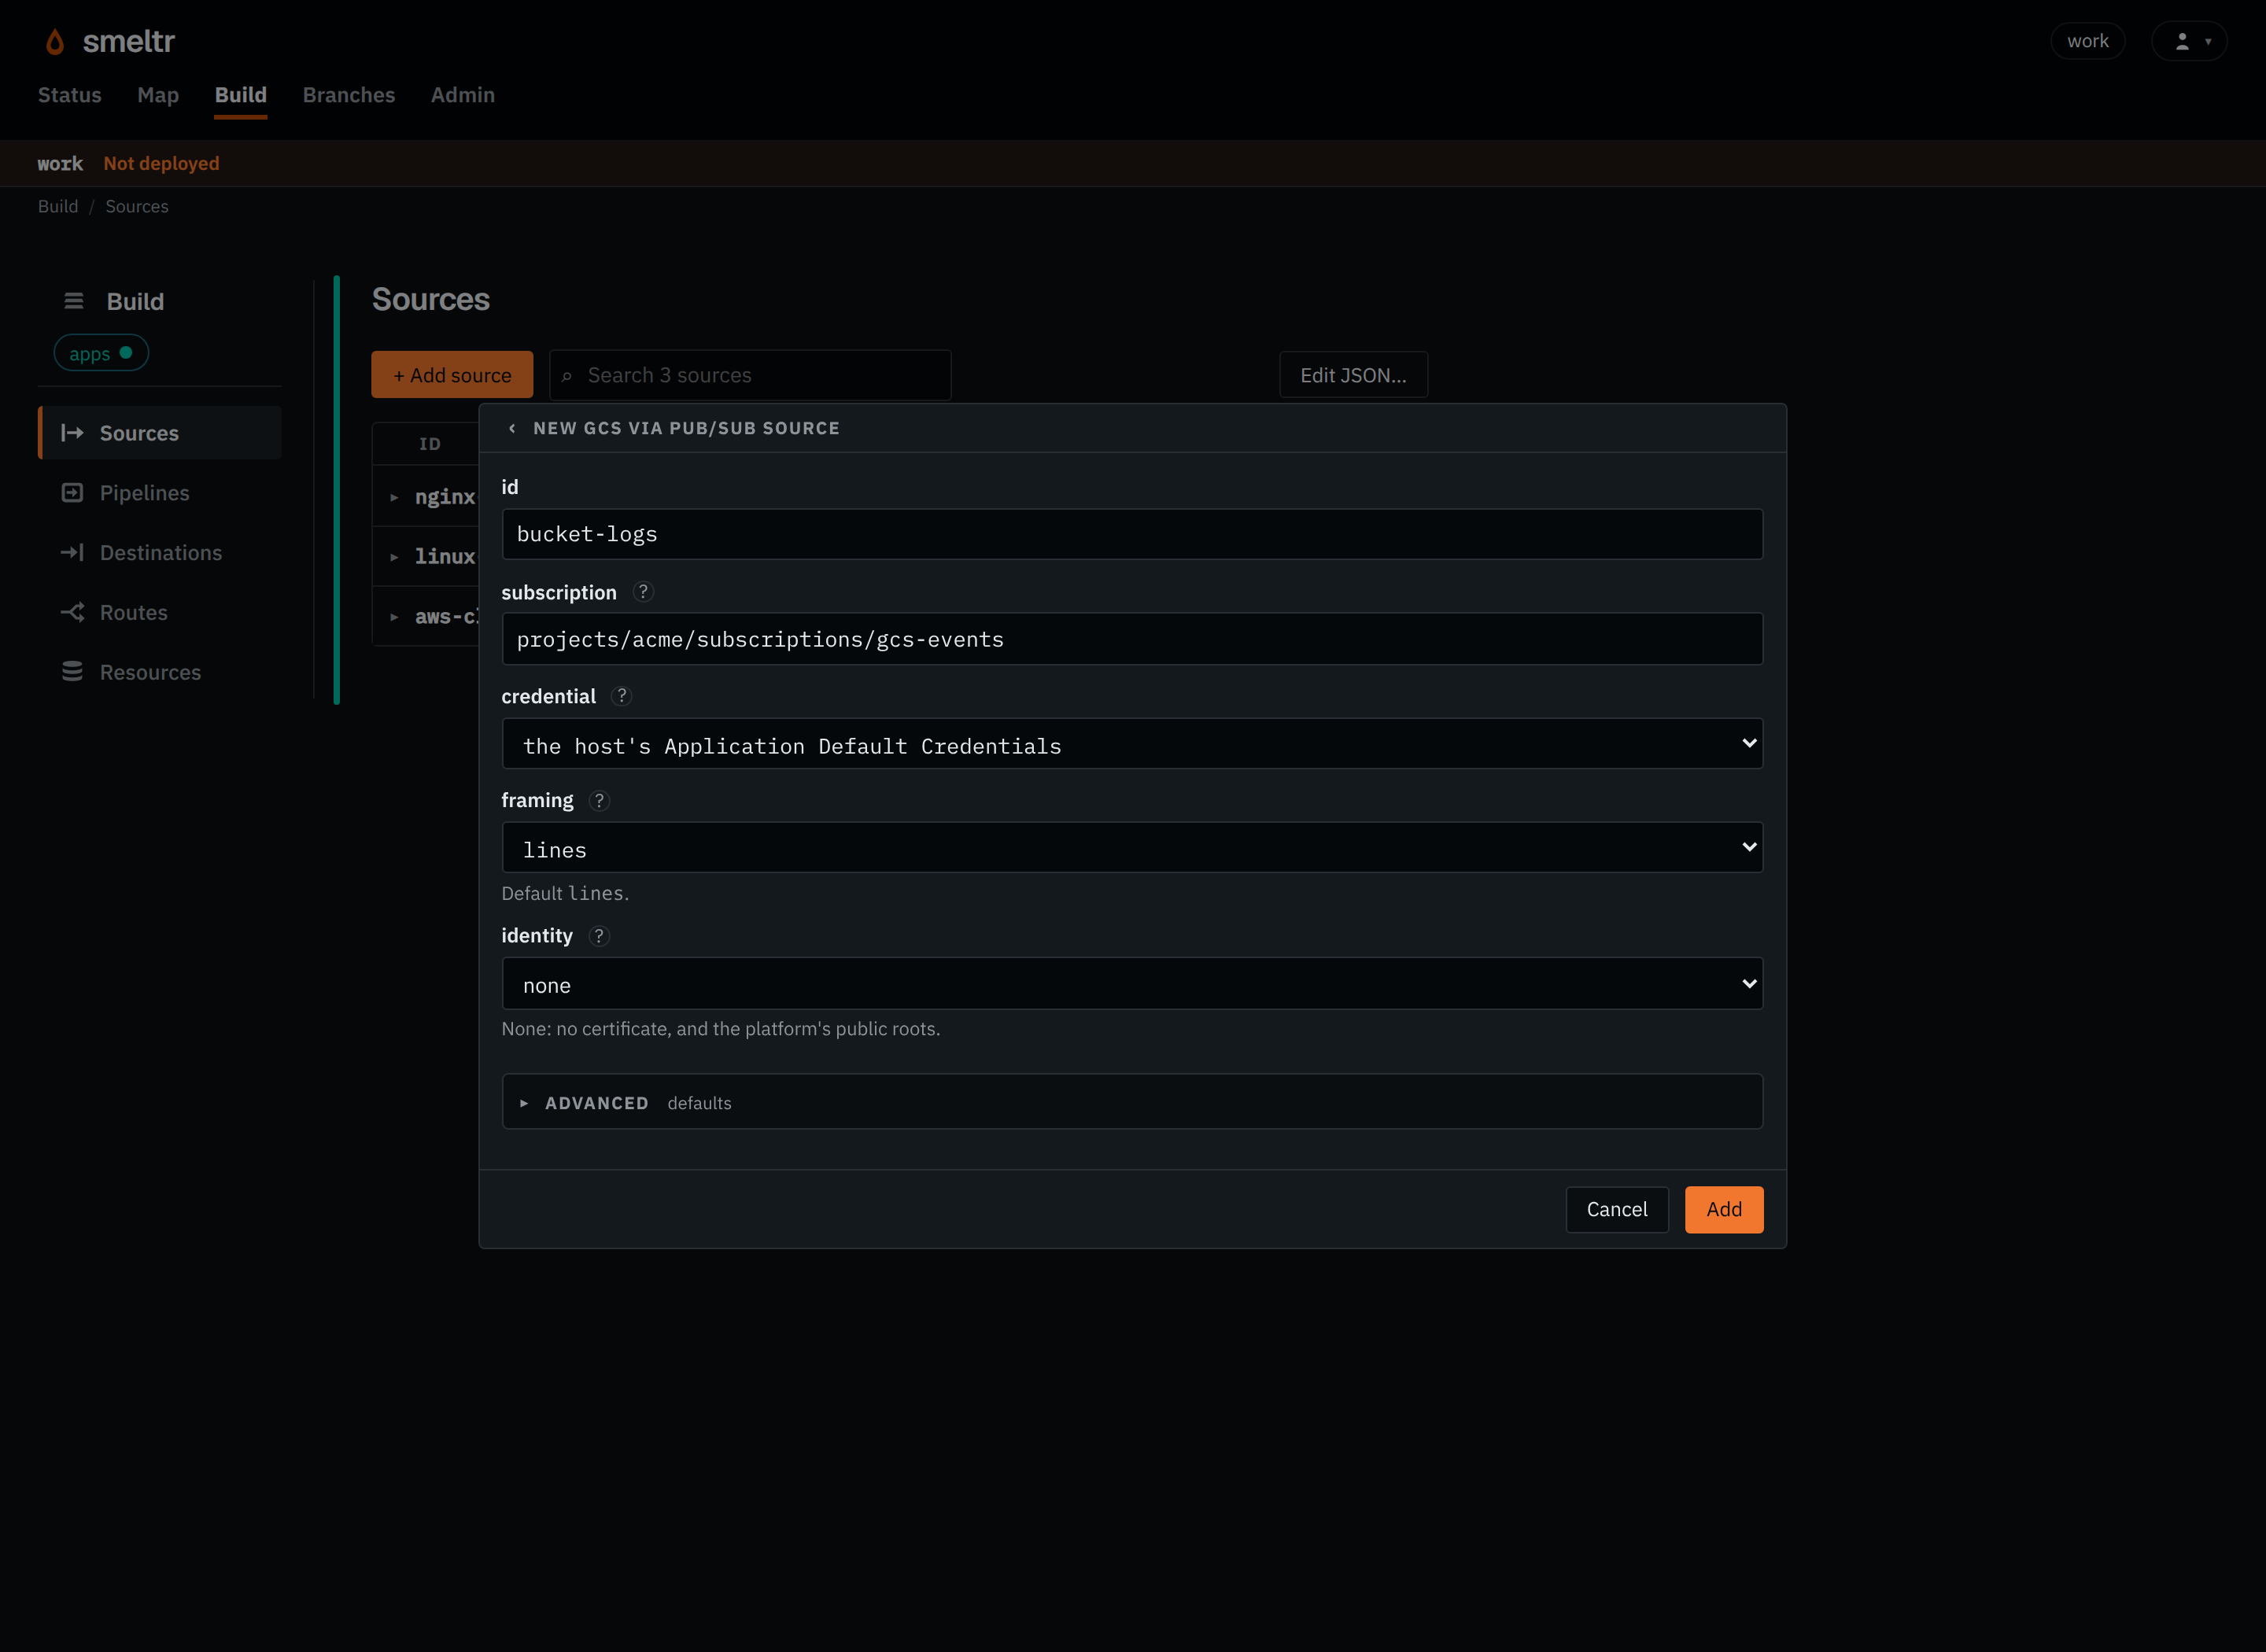The height and width of the screenshot is (1652, 2266).
Task: Open the Admin tab
Action: point(463,95)
